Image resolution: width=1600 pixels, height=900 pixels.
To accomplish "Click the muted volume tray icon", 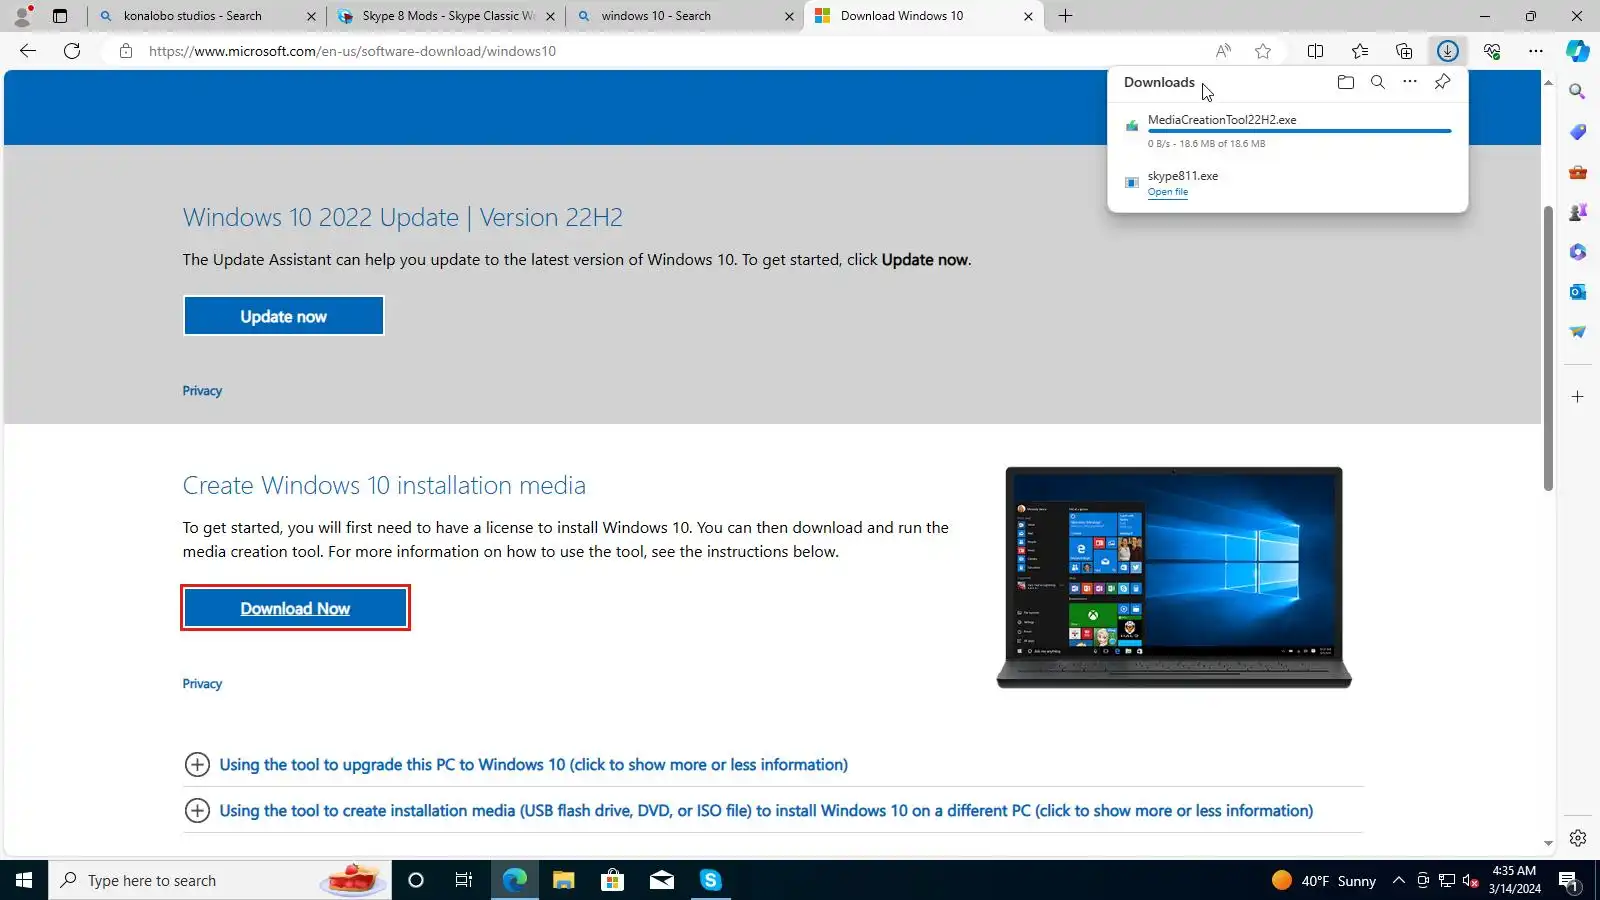I will click(1470, 880).
